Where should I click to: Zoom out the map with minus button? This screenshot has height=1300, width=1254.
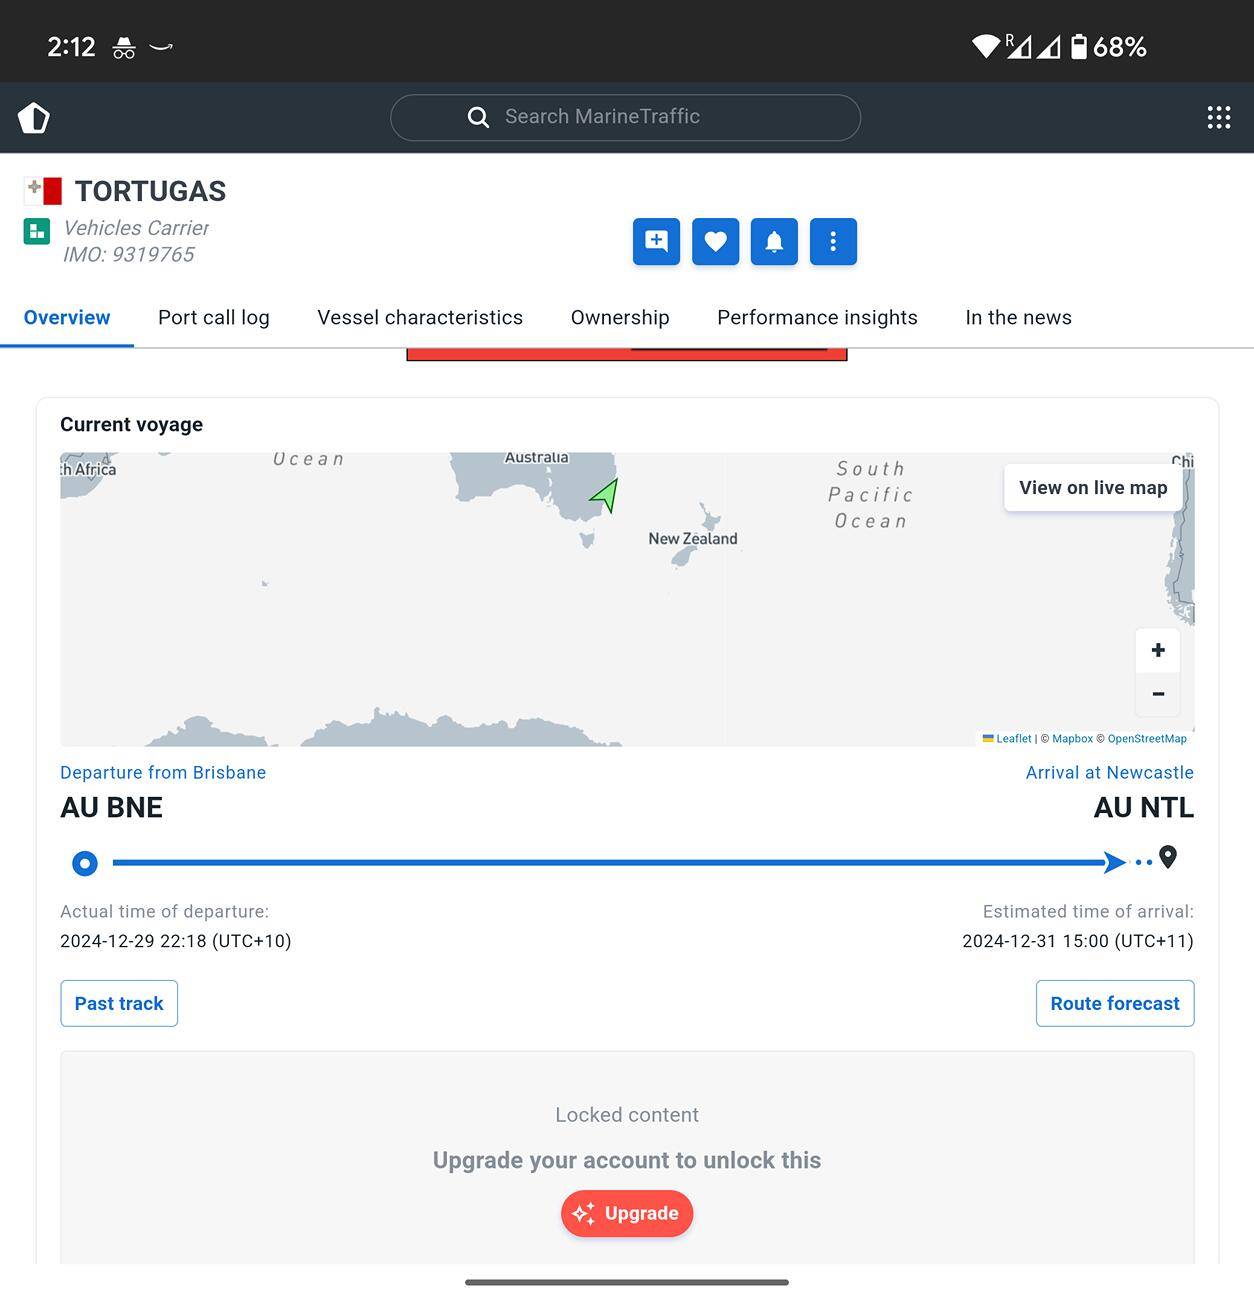(x=1158, y=694)
